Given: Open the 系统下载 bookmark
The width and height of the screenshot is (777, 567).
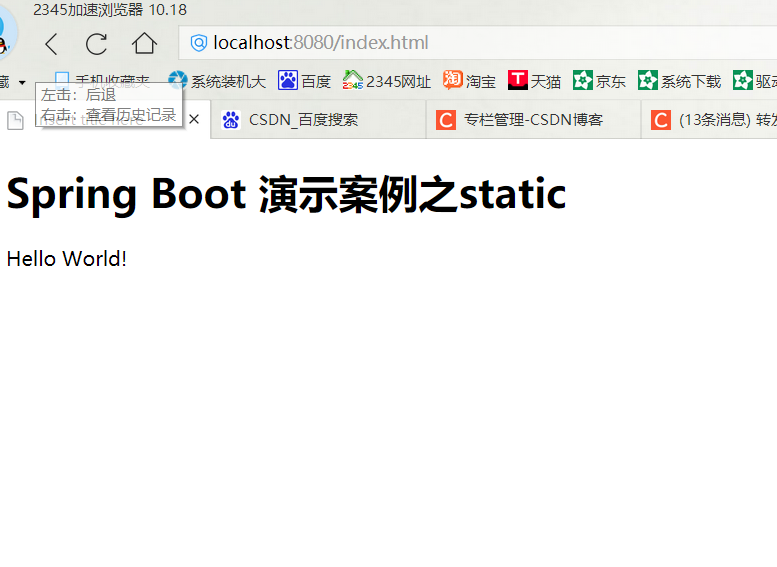Looking at the screenshot, I should (x=679, y=80).
